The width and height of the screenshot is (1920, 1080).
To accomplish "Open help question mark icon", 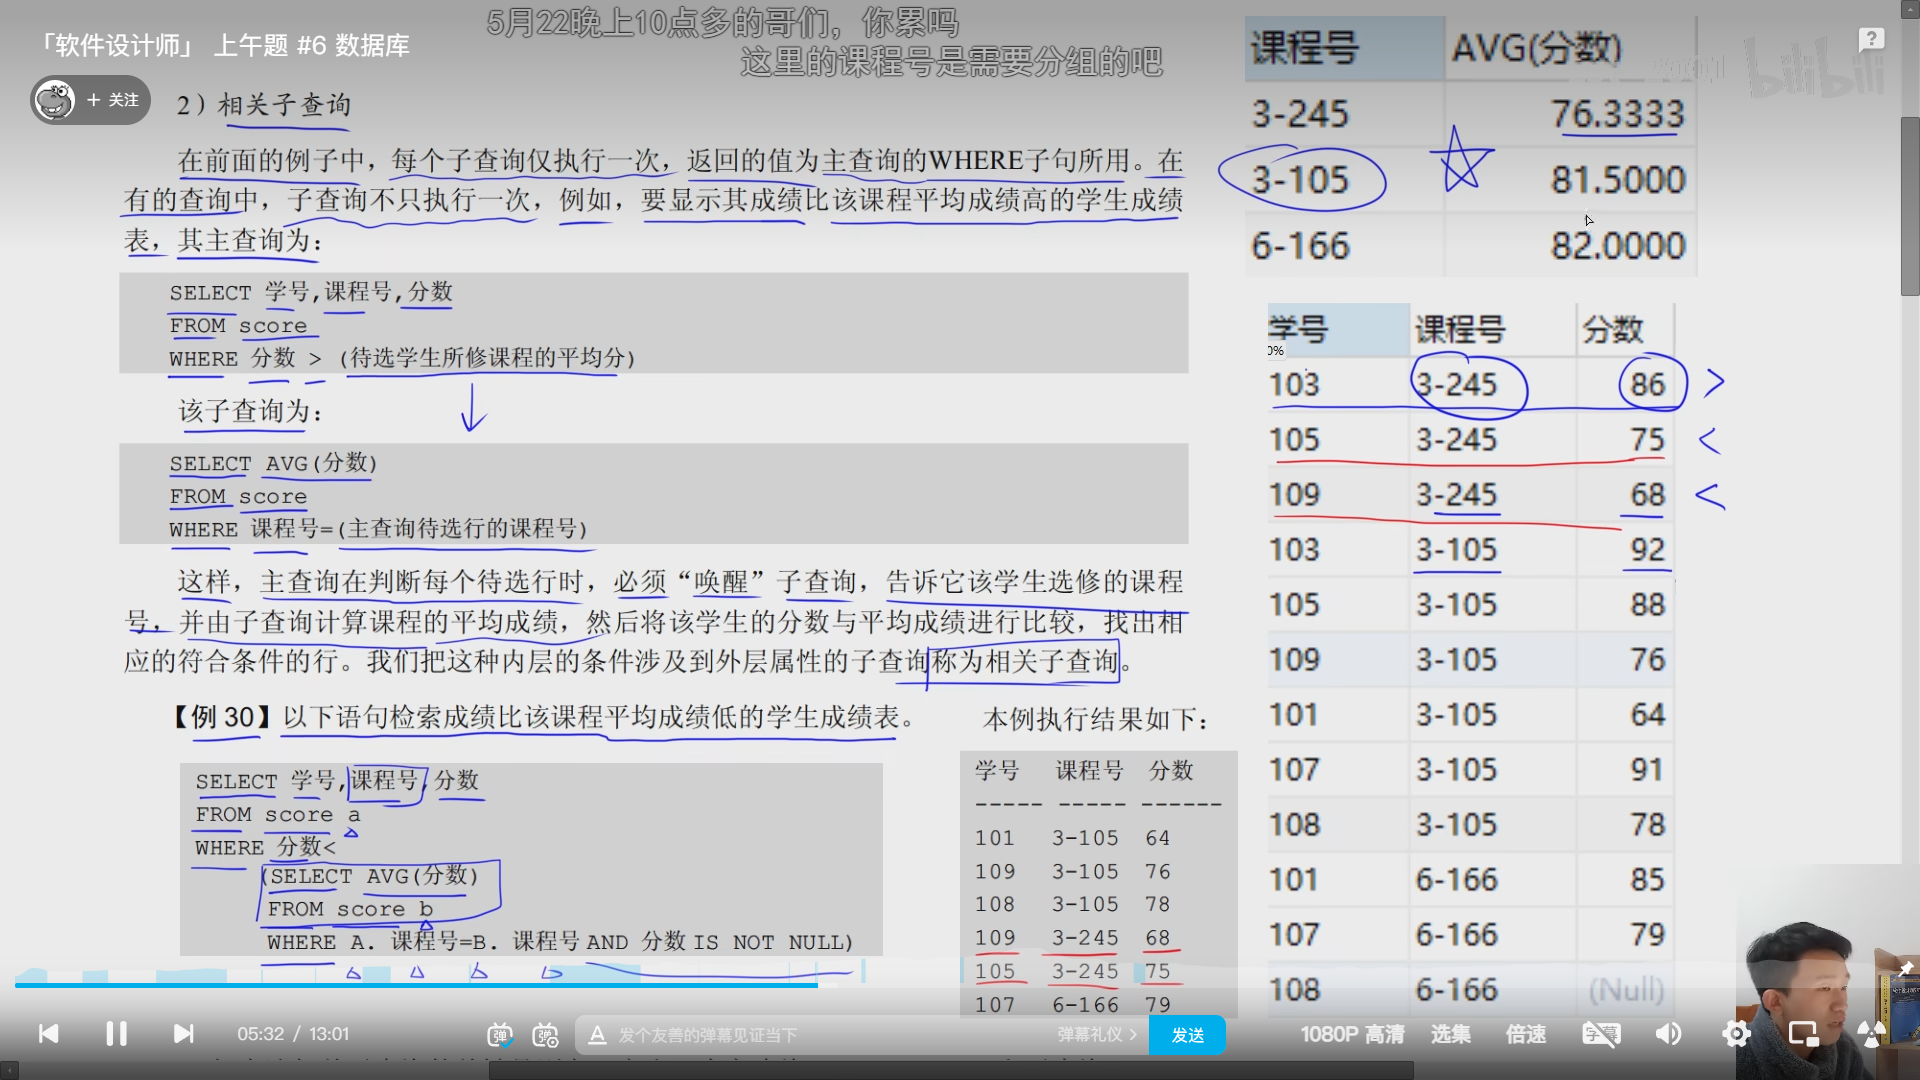I will coord(1871,39).
